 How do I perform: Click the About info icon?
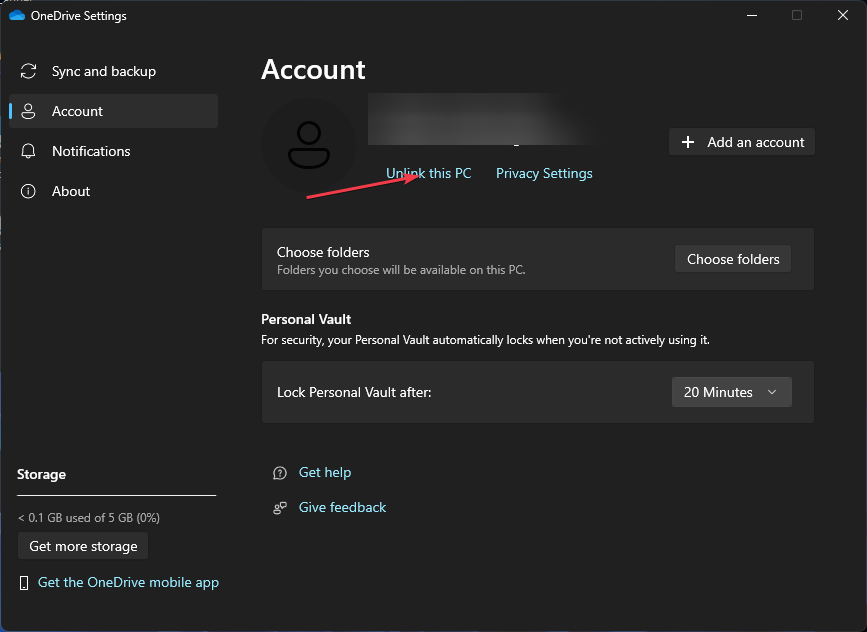point(29,192)
